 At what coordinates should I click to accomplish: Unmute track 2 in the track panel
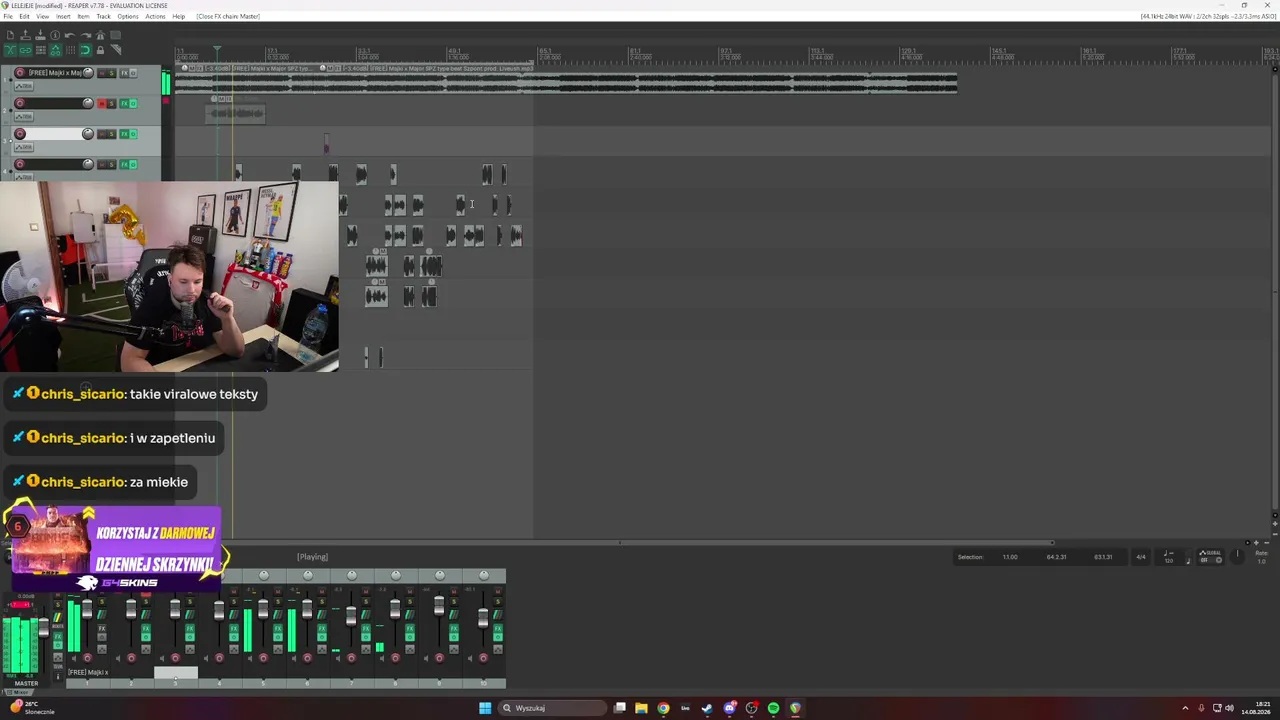pos(101,103)
